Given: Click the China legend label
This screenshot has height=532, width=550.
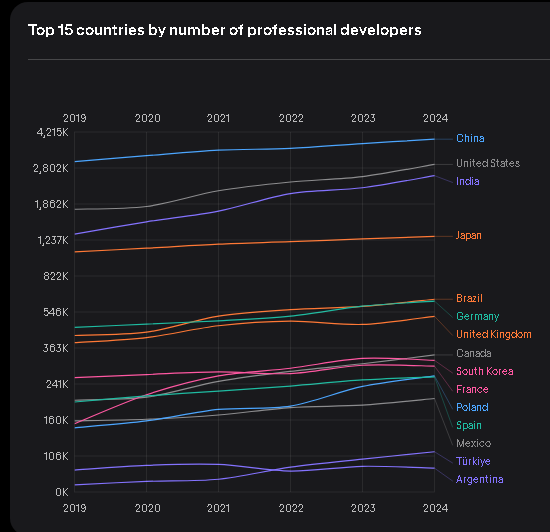Looking at the screenshot, I should point(470,139).
